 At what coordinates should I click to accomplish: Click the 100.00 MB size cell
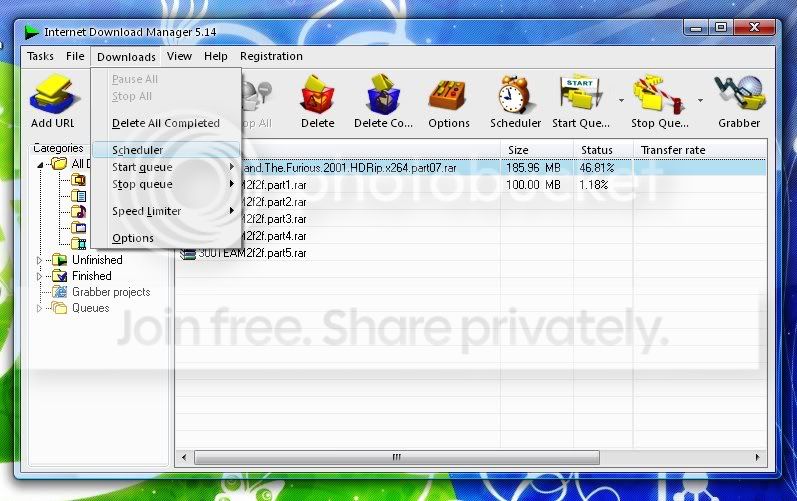coord(533,185)
